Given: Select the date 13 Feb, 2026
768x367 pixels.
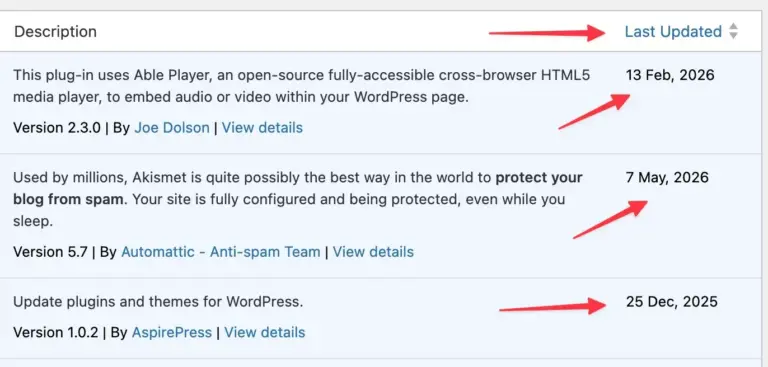Looking at the screenshot, I should [x=670, y=75].
